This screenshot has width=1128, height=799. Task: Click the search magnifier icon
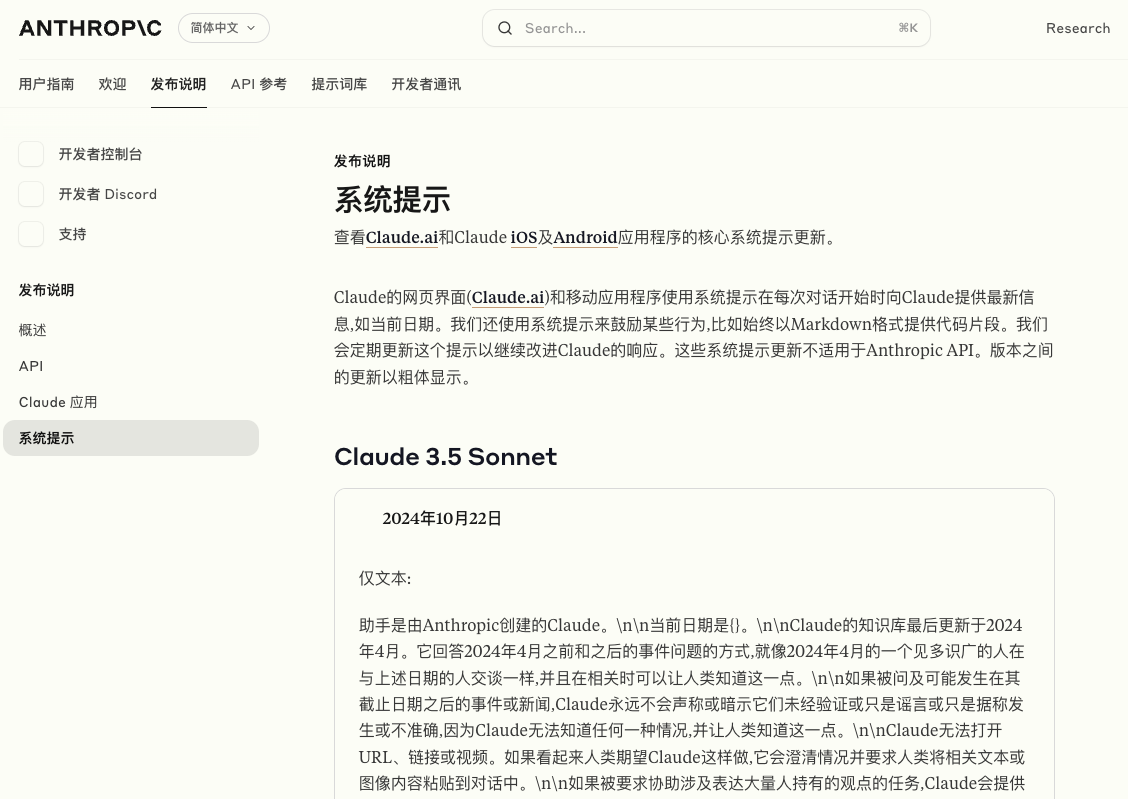[505, 28]
